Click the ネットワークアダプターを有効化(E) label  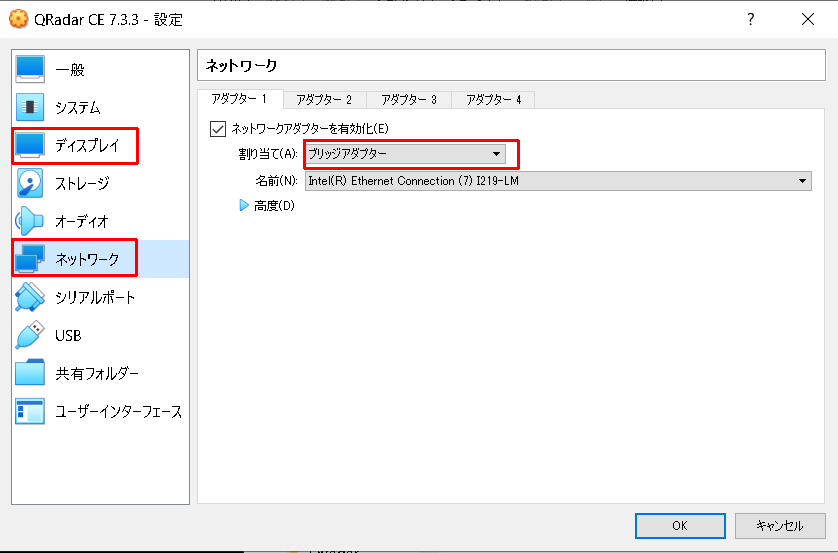click(310, 129)
